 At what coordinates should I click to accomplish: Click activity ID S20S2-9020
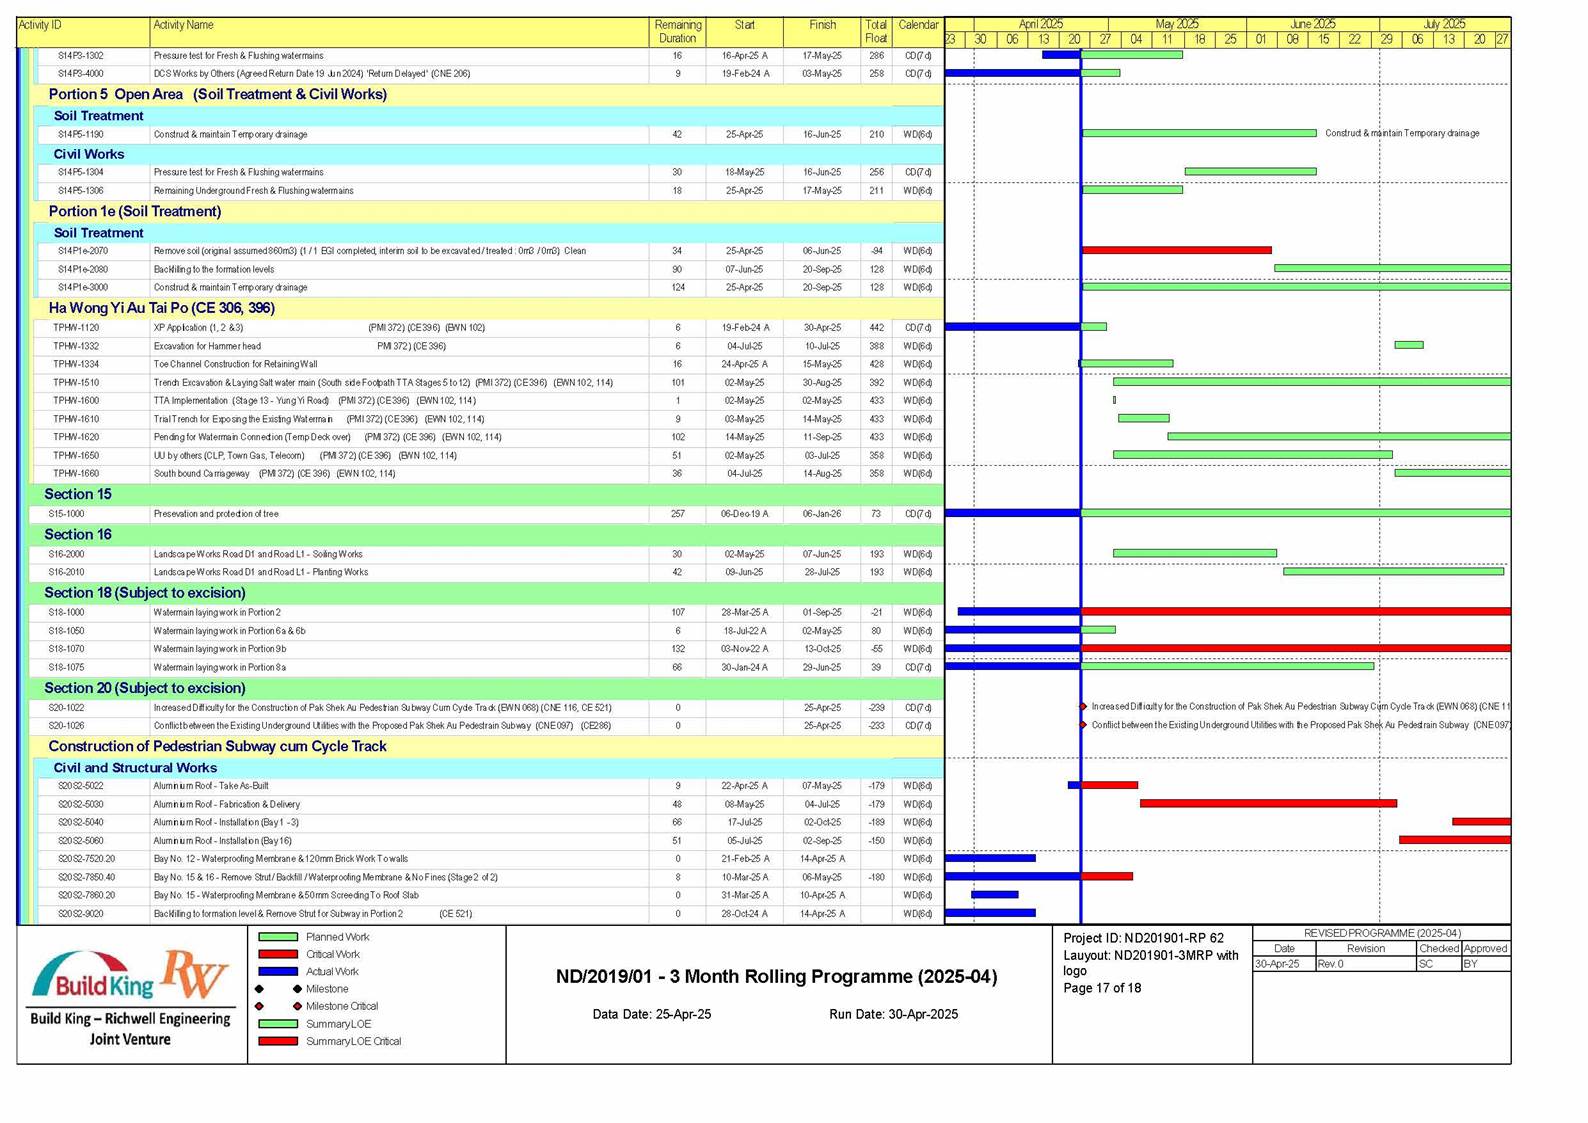point(80,914)
